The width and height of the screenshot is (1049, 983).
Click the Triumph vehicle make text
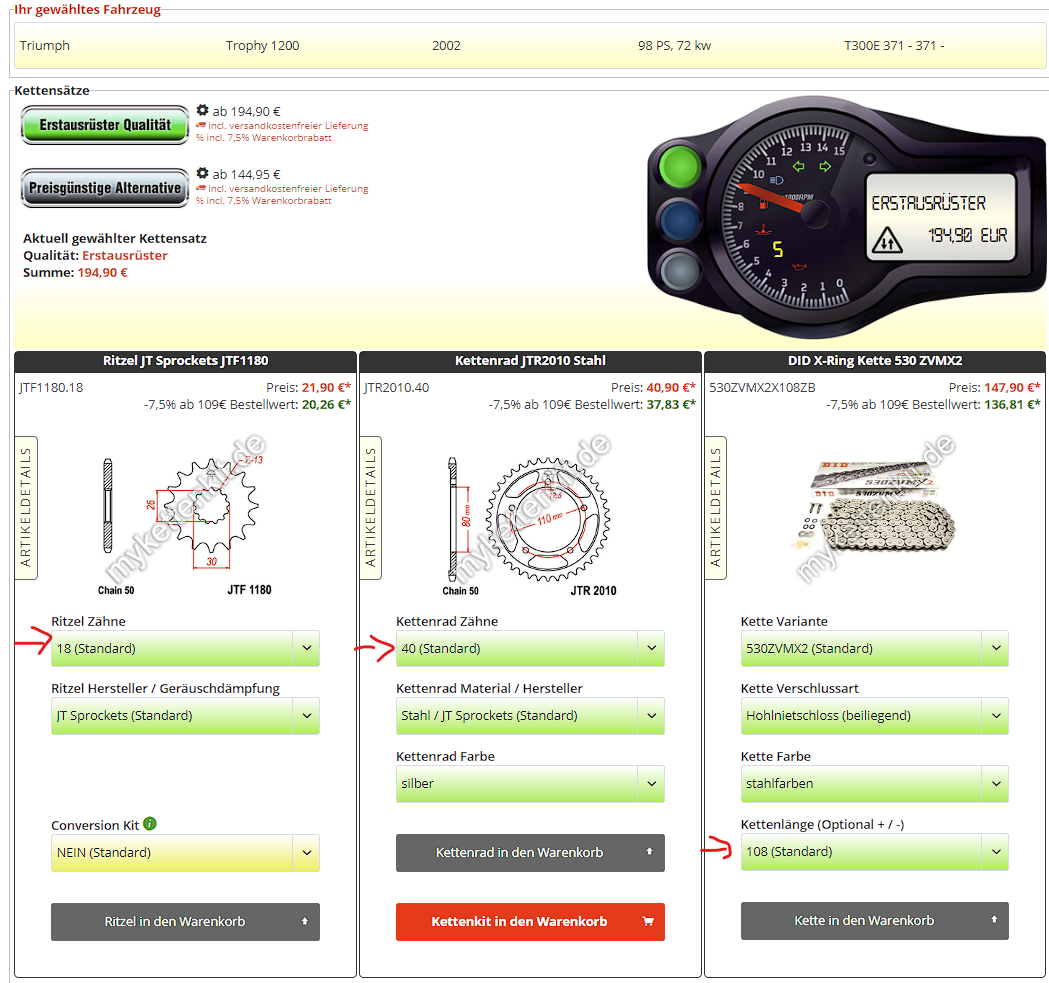click(45, 46)
